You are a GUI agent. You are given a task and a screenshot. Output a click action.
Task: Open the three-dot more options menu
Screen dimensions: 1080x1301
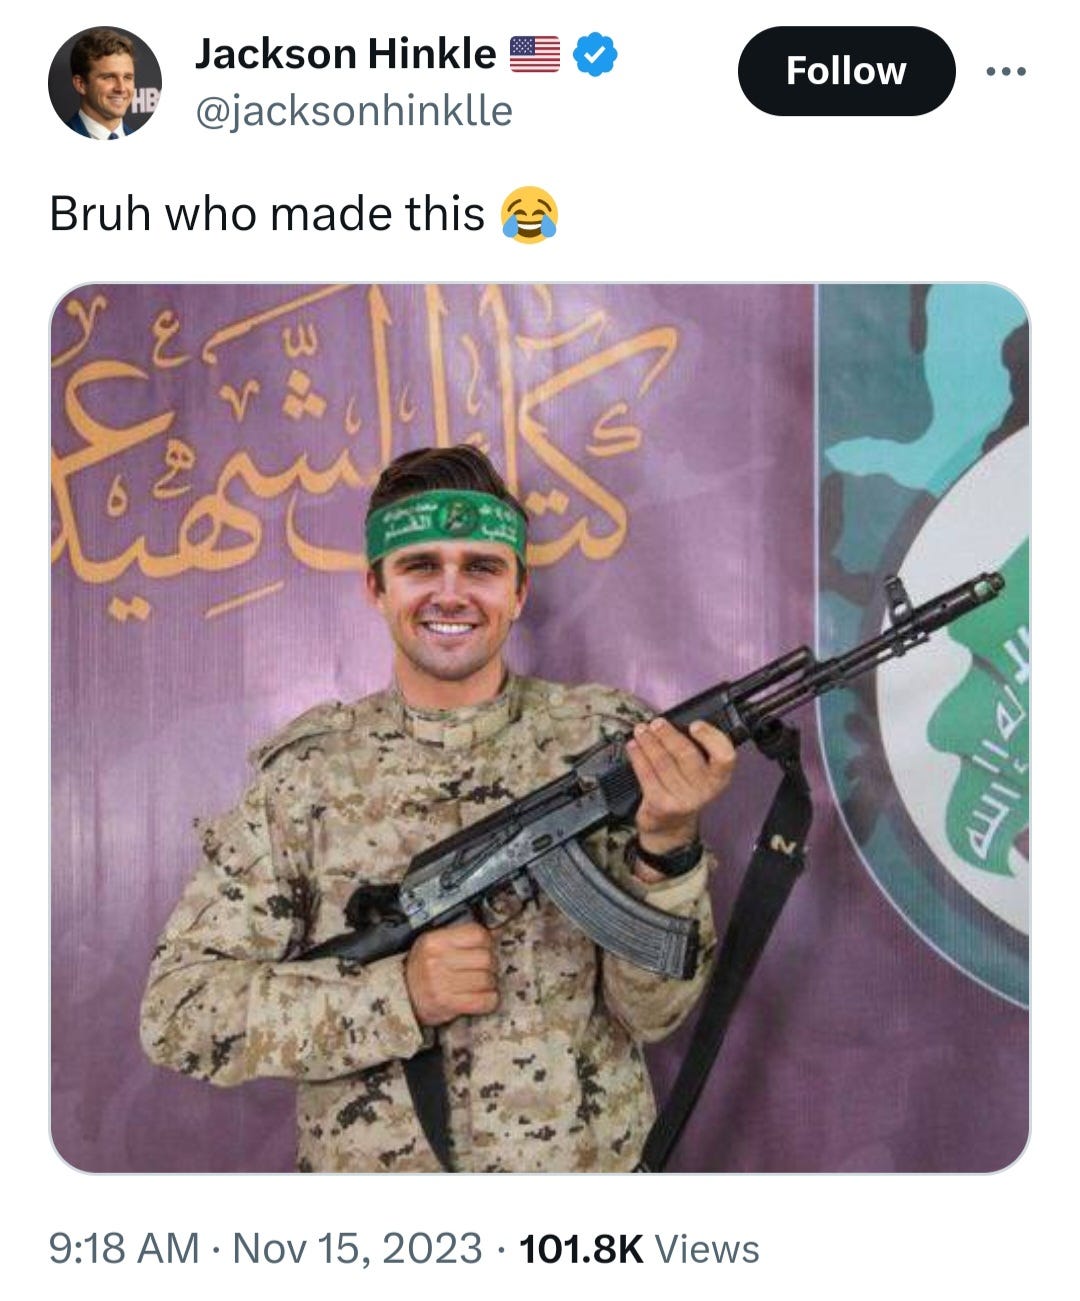coord(1005,72)
